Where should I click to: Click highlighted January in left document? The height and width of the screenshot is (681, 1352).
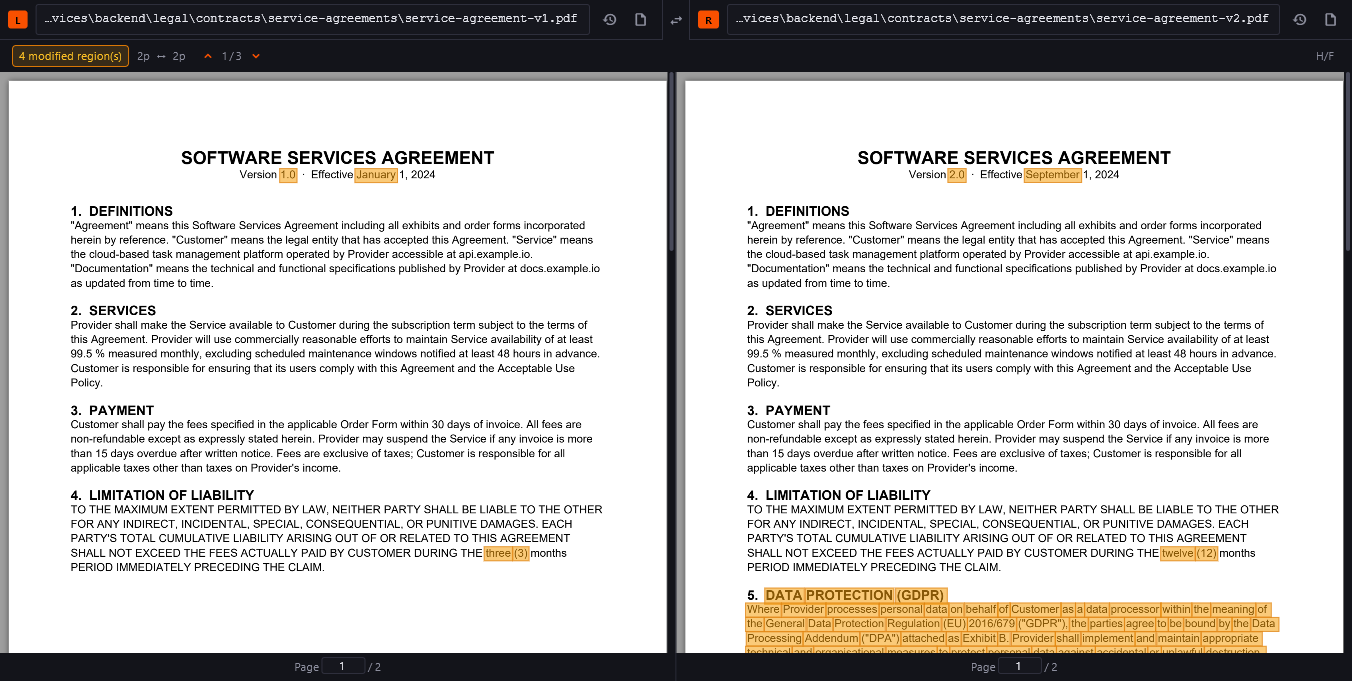click(376, 175)
